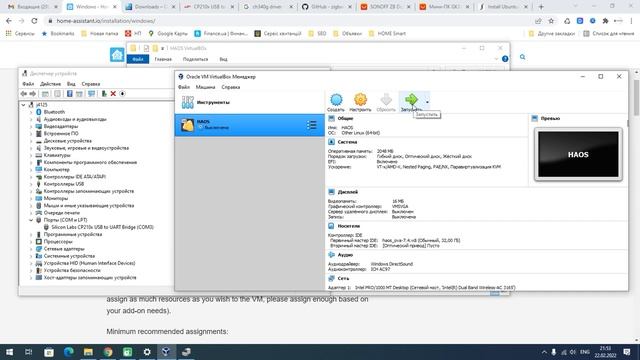640x360 pixels.
Task: Collapse the Порты (COM и LPT) node
Action: (x=31, y=220)
